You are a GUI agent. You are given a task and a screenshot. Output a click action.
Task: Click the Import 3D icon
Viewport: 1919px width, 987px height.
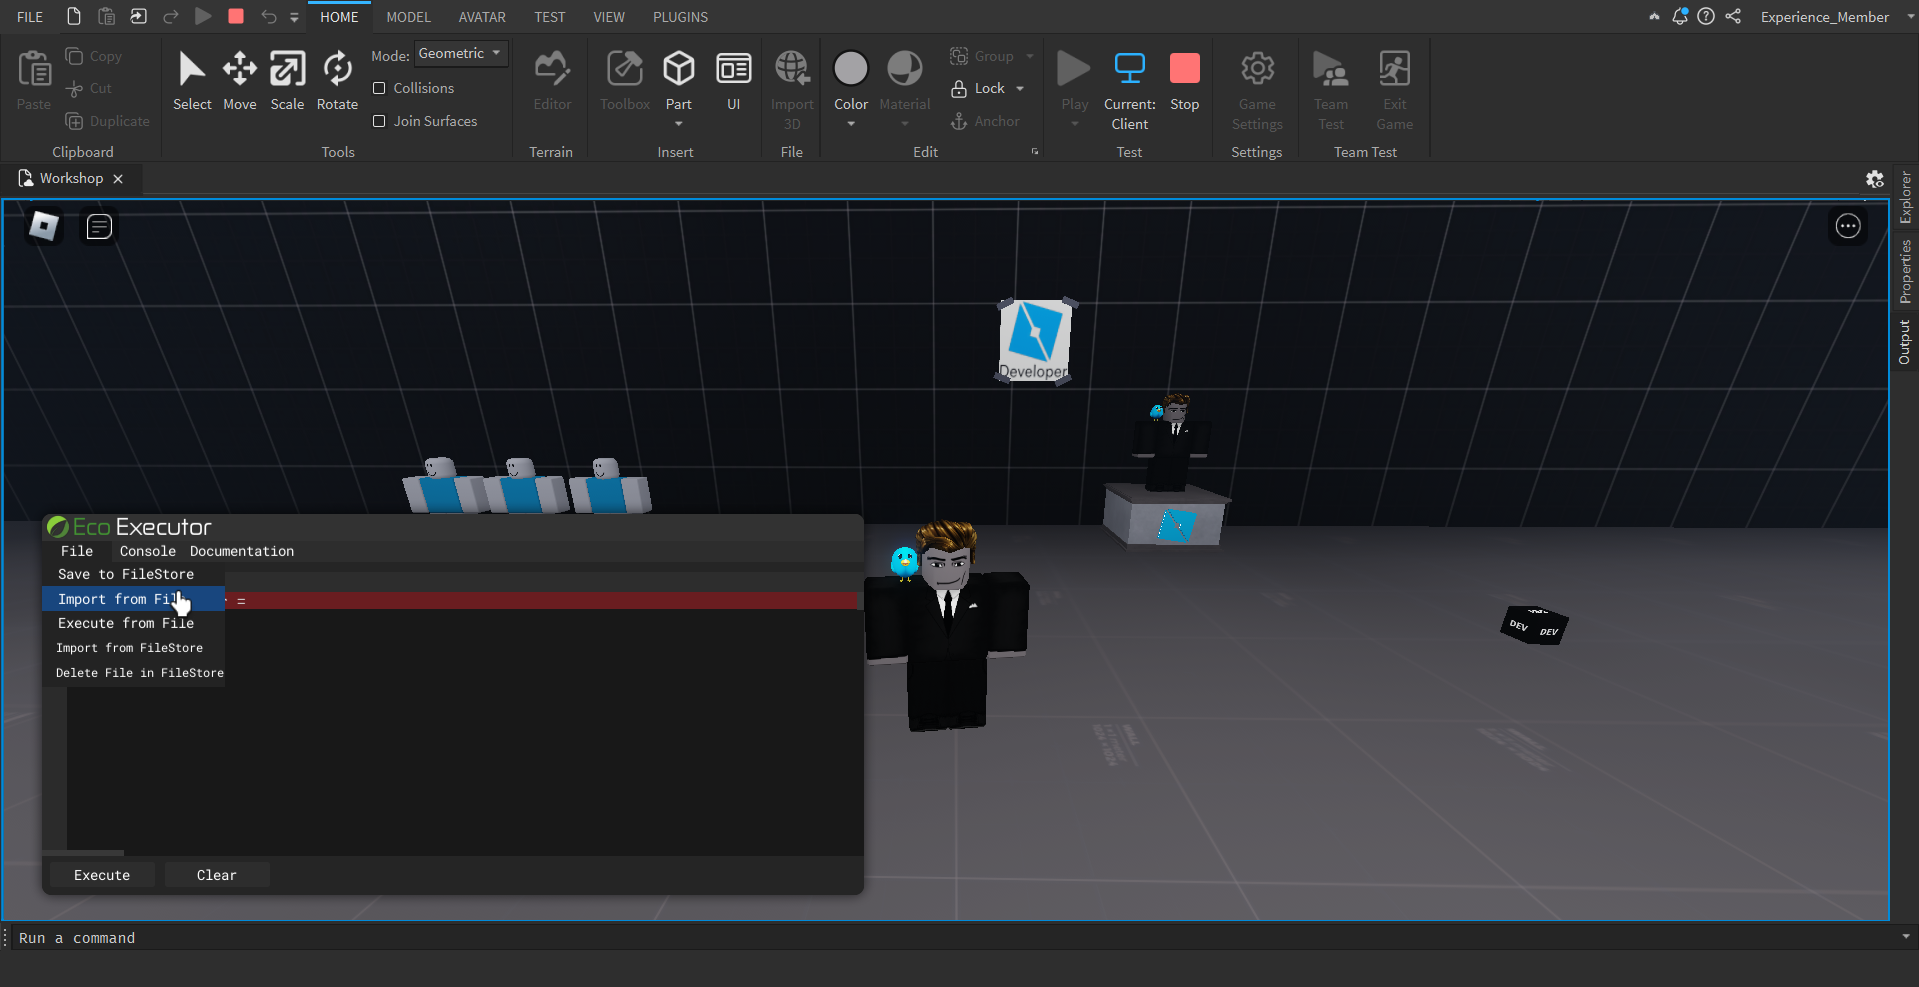coord(792,69)
